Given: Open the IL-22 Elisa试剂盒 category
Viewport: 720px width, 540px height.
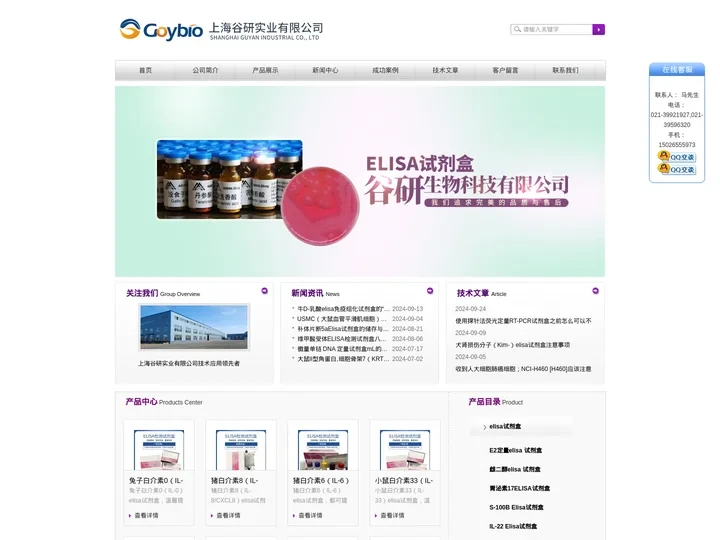Looking at the screenshot, I should point(513,526).
